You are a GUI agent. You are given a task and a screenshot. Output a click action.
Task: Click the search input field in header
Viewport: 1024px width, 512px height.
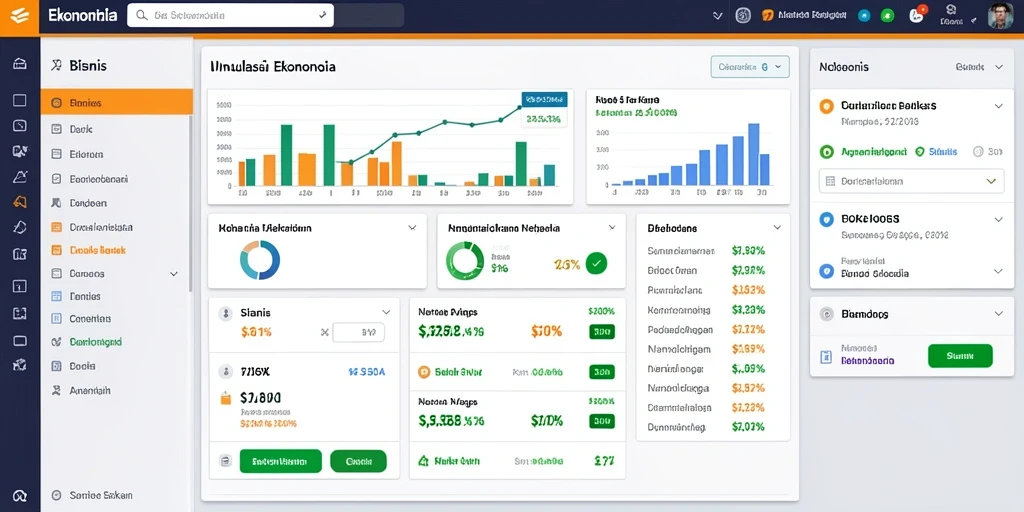pyautogui.click(x=230, y=16)
